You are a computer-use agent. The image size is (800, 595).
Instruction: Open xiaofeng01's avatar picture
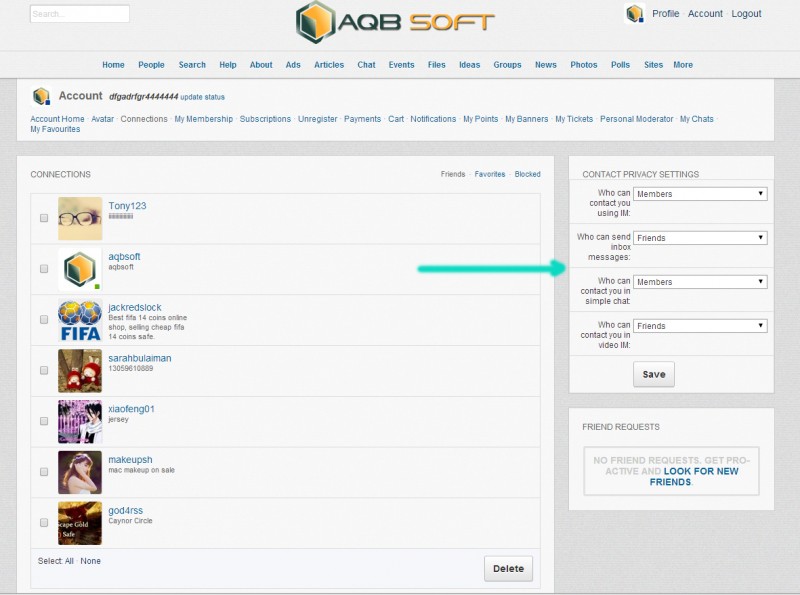click(x=80, y=422)
